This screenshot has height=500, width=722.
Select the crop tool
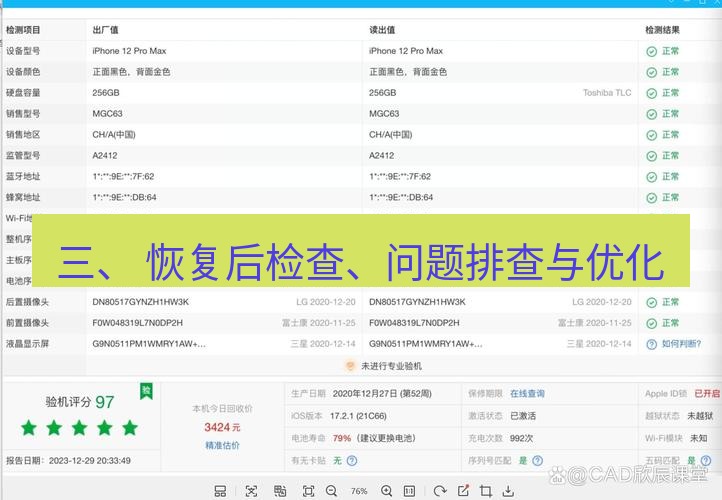[485, 491]
